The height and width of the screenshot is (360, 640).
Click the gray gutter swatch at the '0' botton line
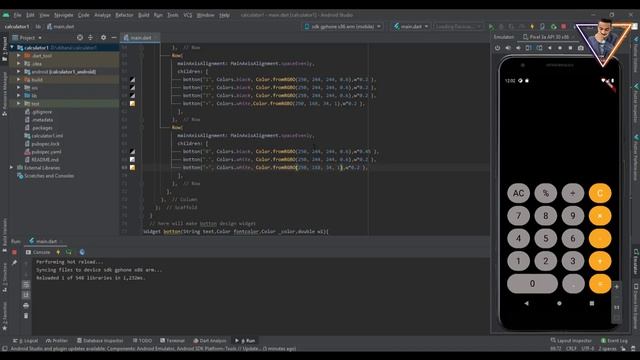pos(132,151)
